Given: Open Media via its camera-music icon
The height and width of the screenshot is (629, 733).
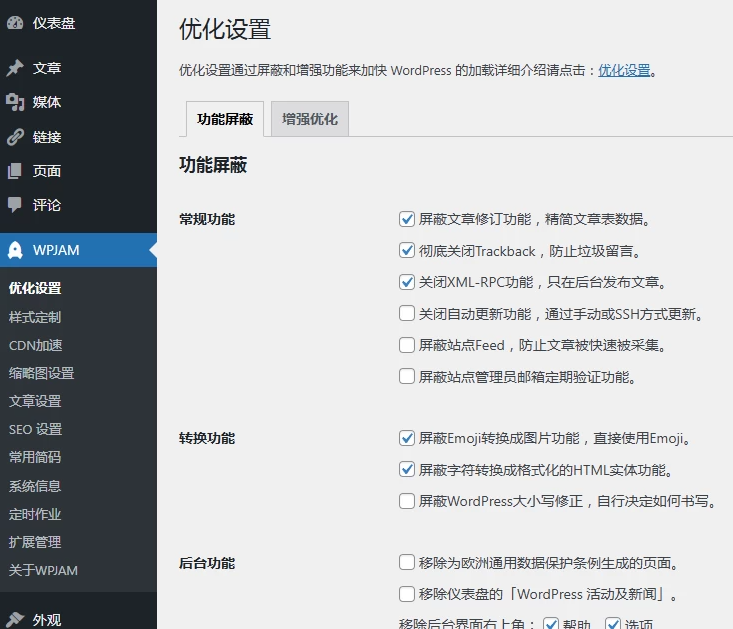Looking at the screenshot, I should tap(15, 102).
